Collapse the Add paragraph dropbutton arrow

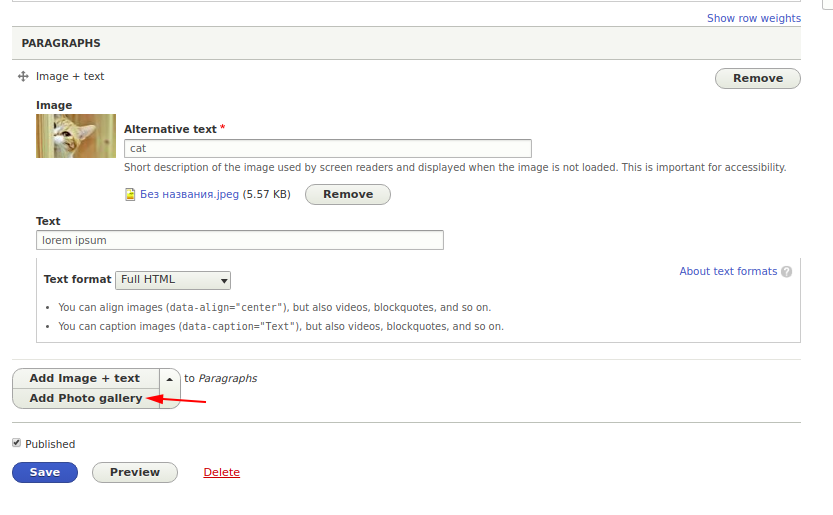point(169,379)
